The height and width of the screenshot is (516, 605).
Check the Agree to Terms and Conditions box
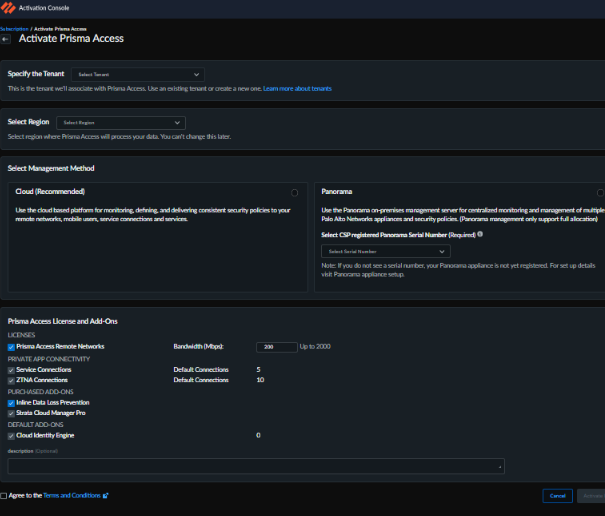click(4, 495)
